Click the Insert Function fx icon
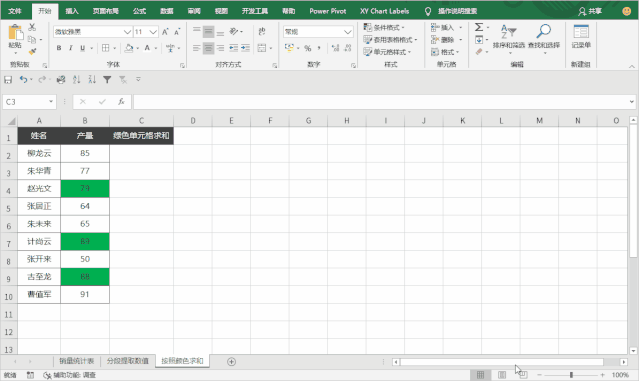Image resolution: width=639 pixels, height=381 pixels. coord(121,101)
